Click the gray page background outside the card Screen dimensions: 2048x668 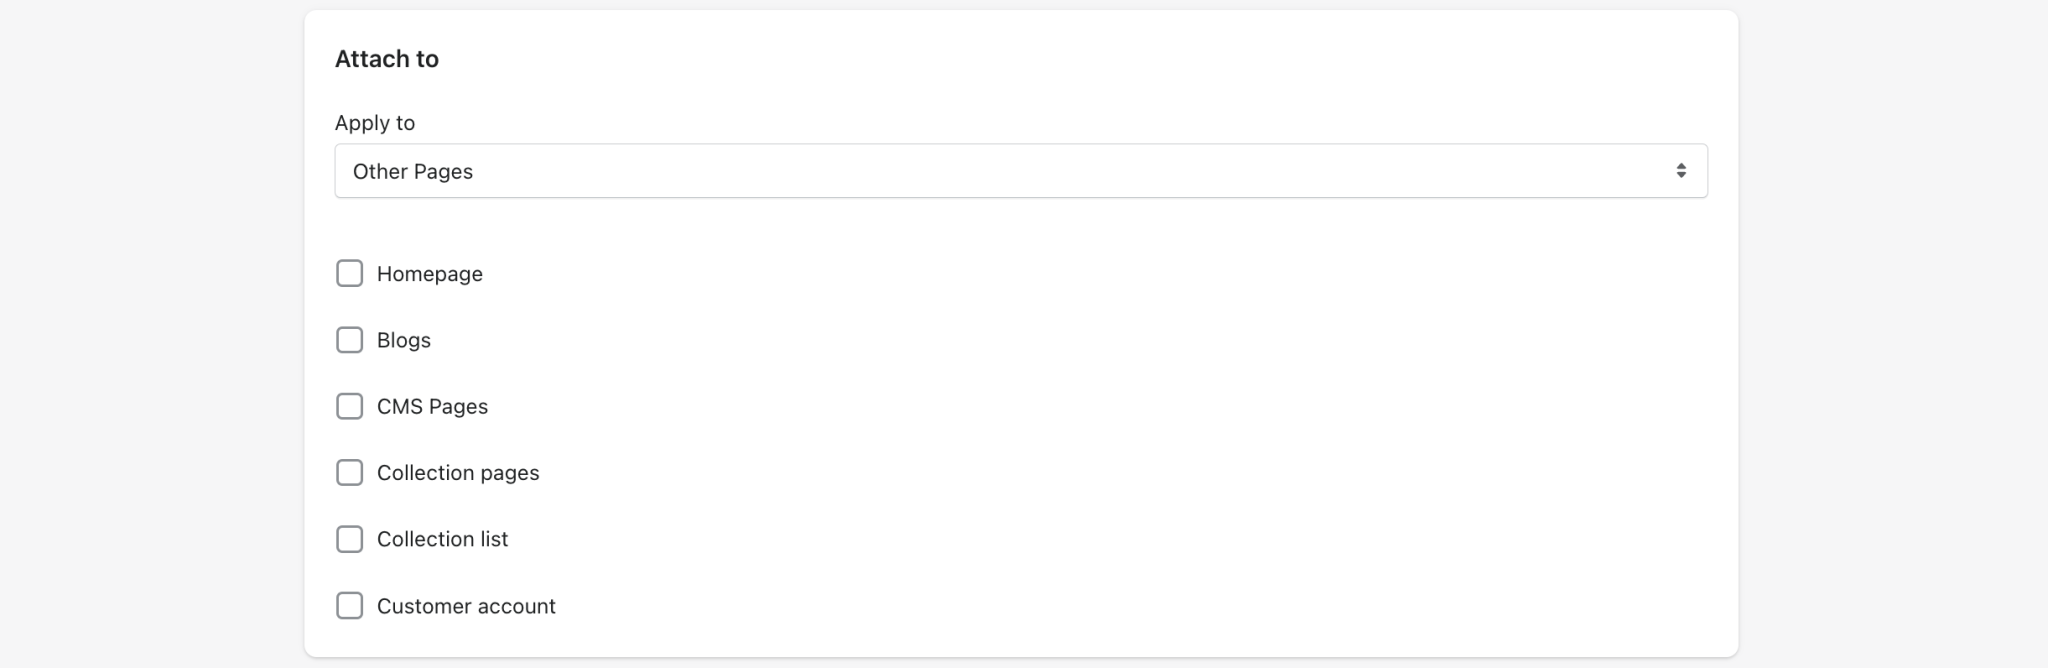150,330
